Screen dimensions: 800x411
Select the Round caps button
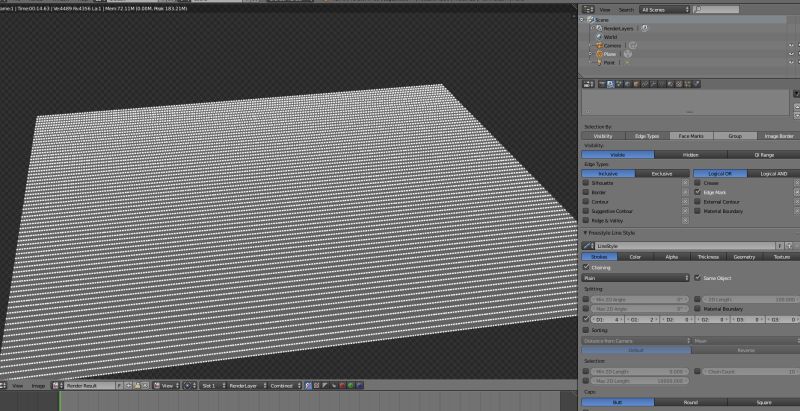690,402
